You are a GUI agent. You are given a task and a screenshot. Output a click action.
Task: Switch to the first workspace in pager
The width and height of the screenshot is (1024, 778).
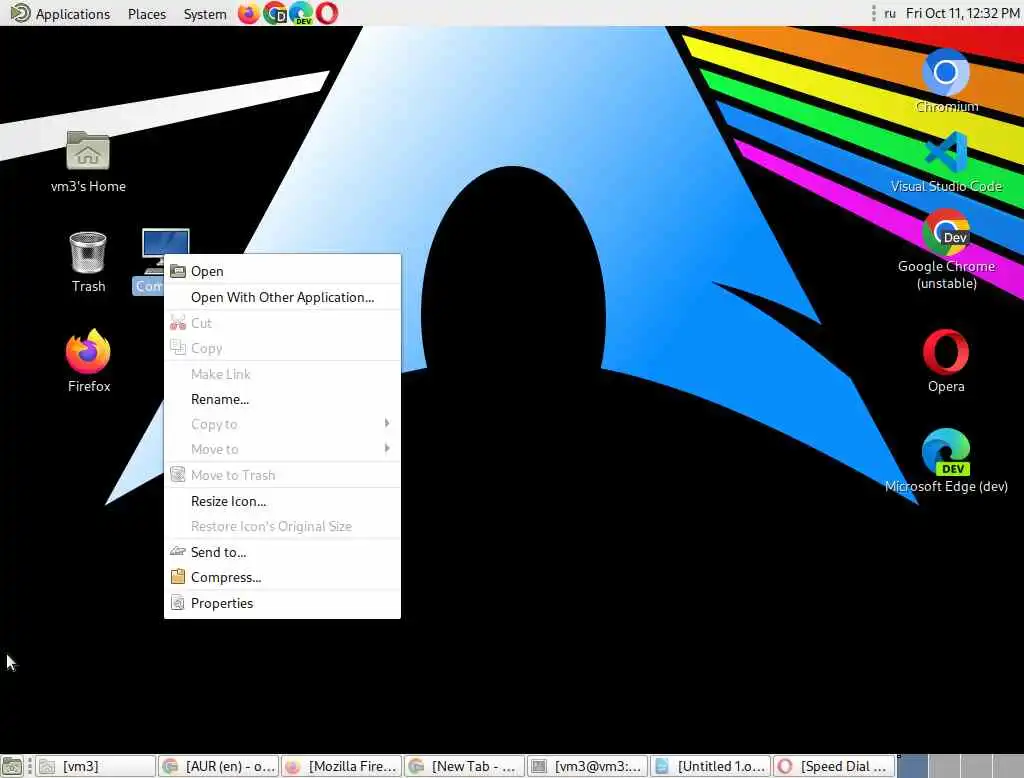pyautogui.click(x=913, y=766)
